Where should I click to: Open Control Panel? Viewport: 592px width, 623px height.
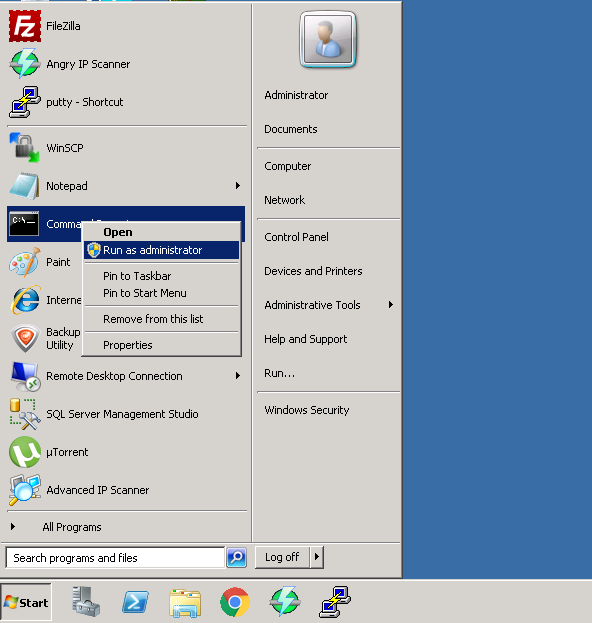pyautogui.click(x=296, y=237)
